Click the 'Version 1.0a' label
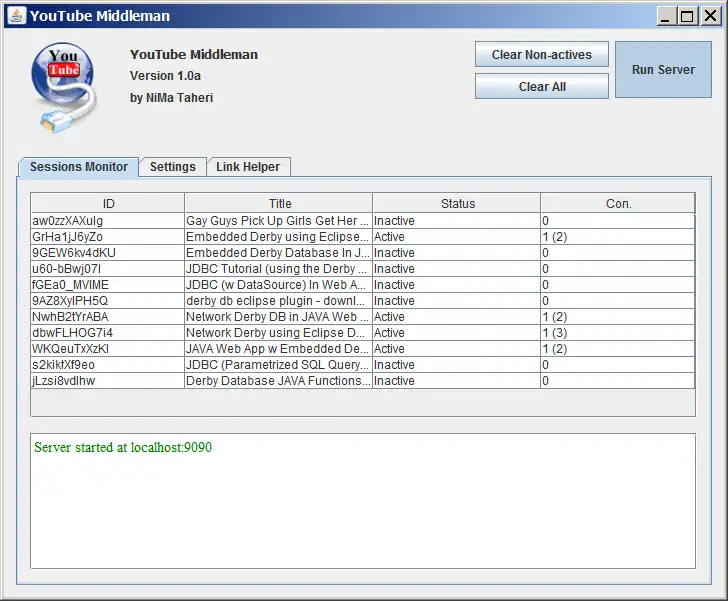 [x=165, y=76]
